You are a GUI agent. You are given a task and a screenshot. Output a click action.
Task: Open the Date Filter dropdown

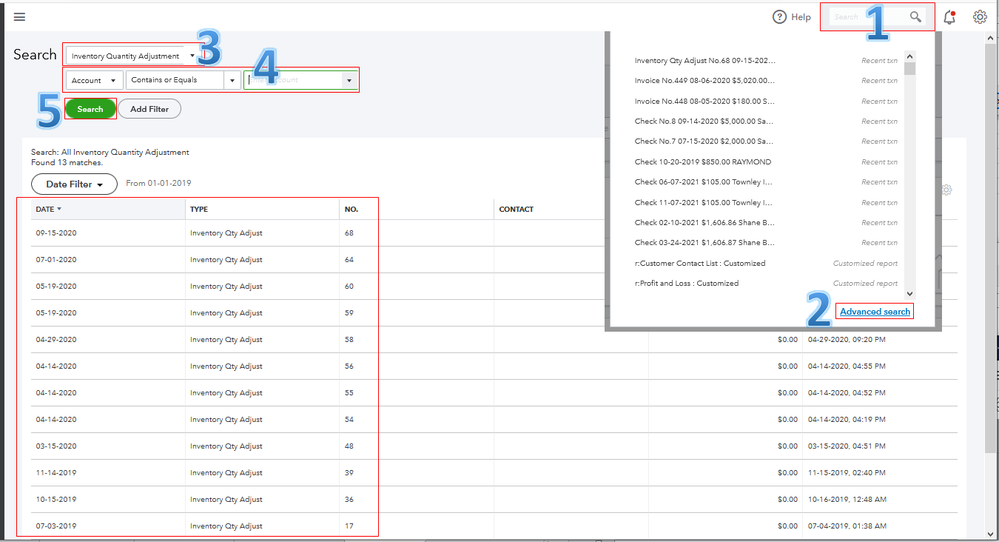[74, 184]
